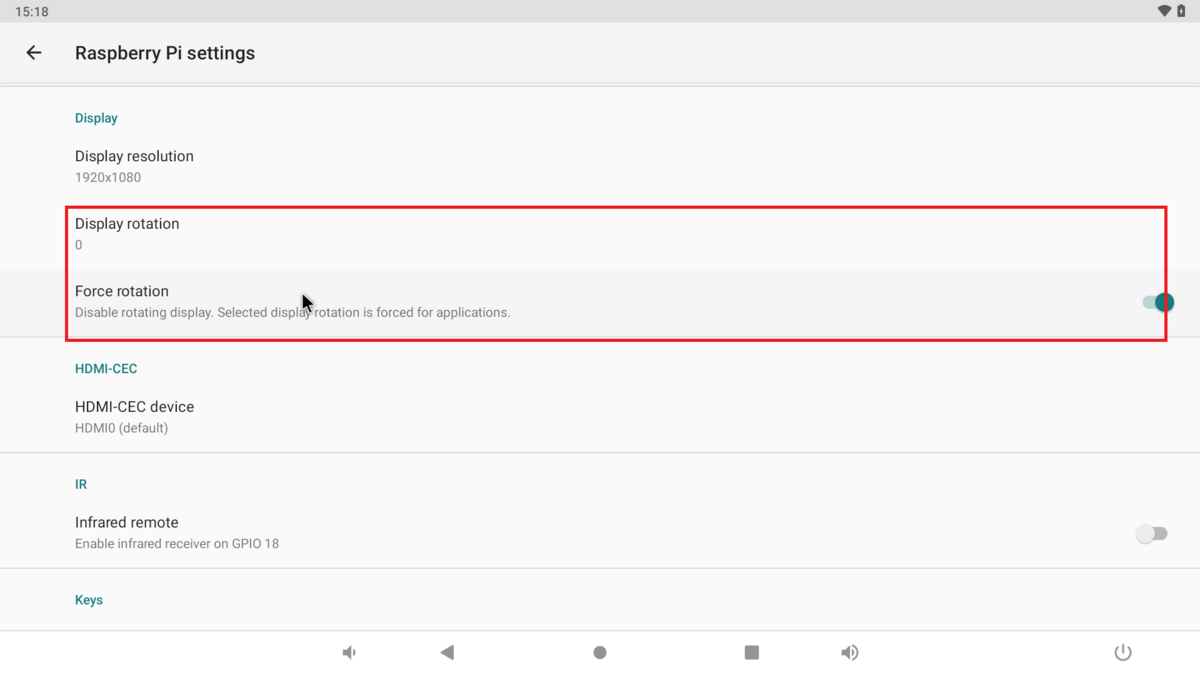Click the Force rotation label
Viewport: 1200px width, 675px height.
click(122, 291)
